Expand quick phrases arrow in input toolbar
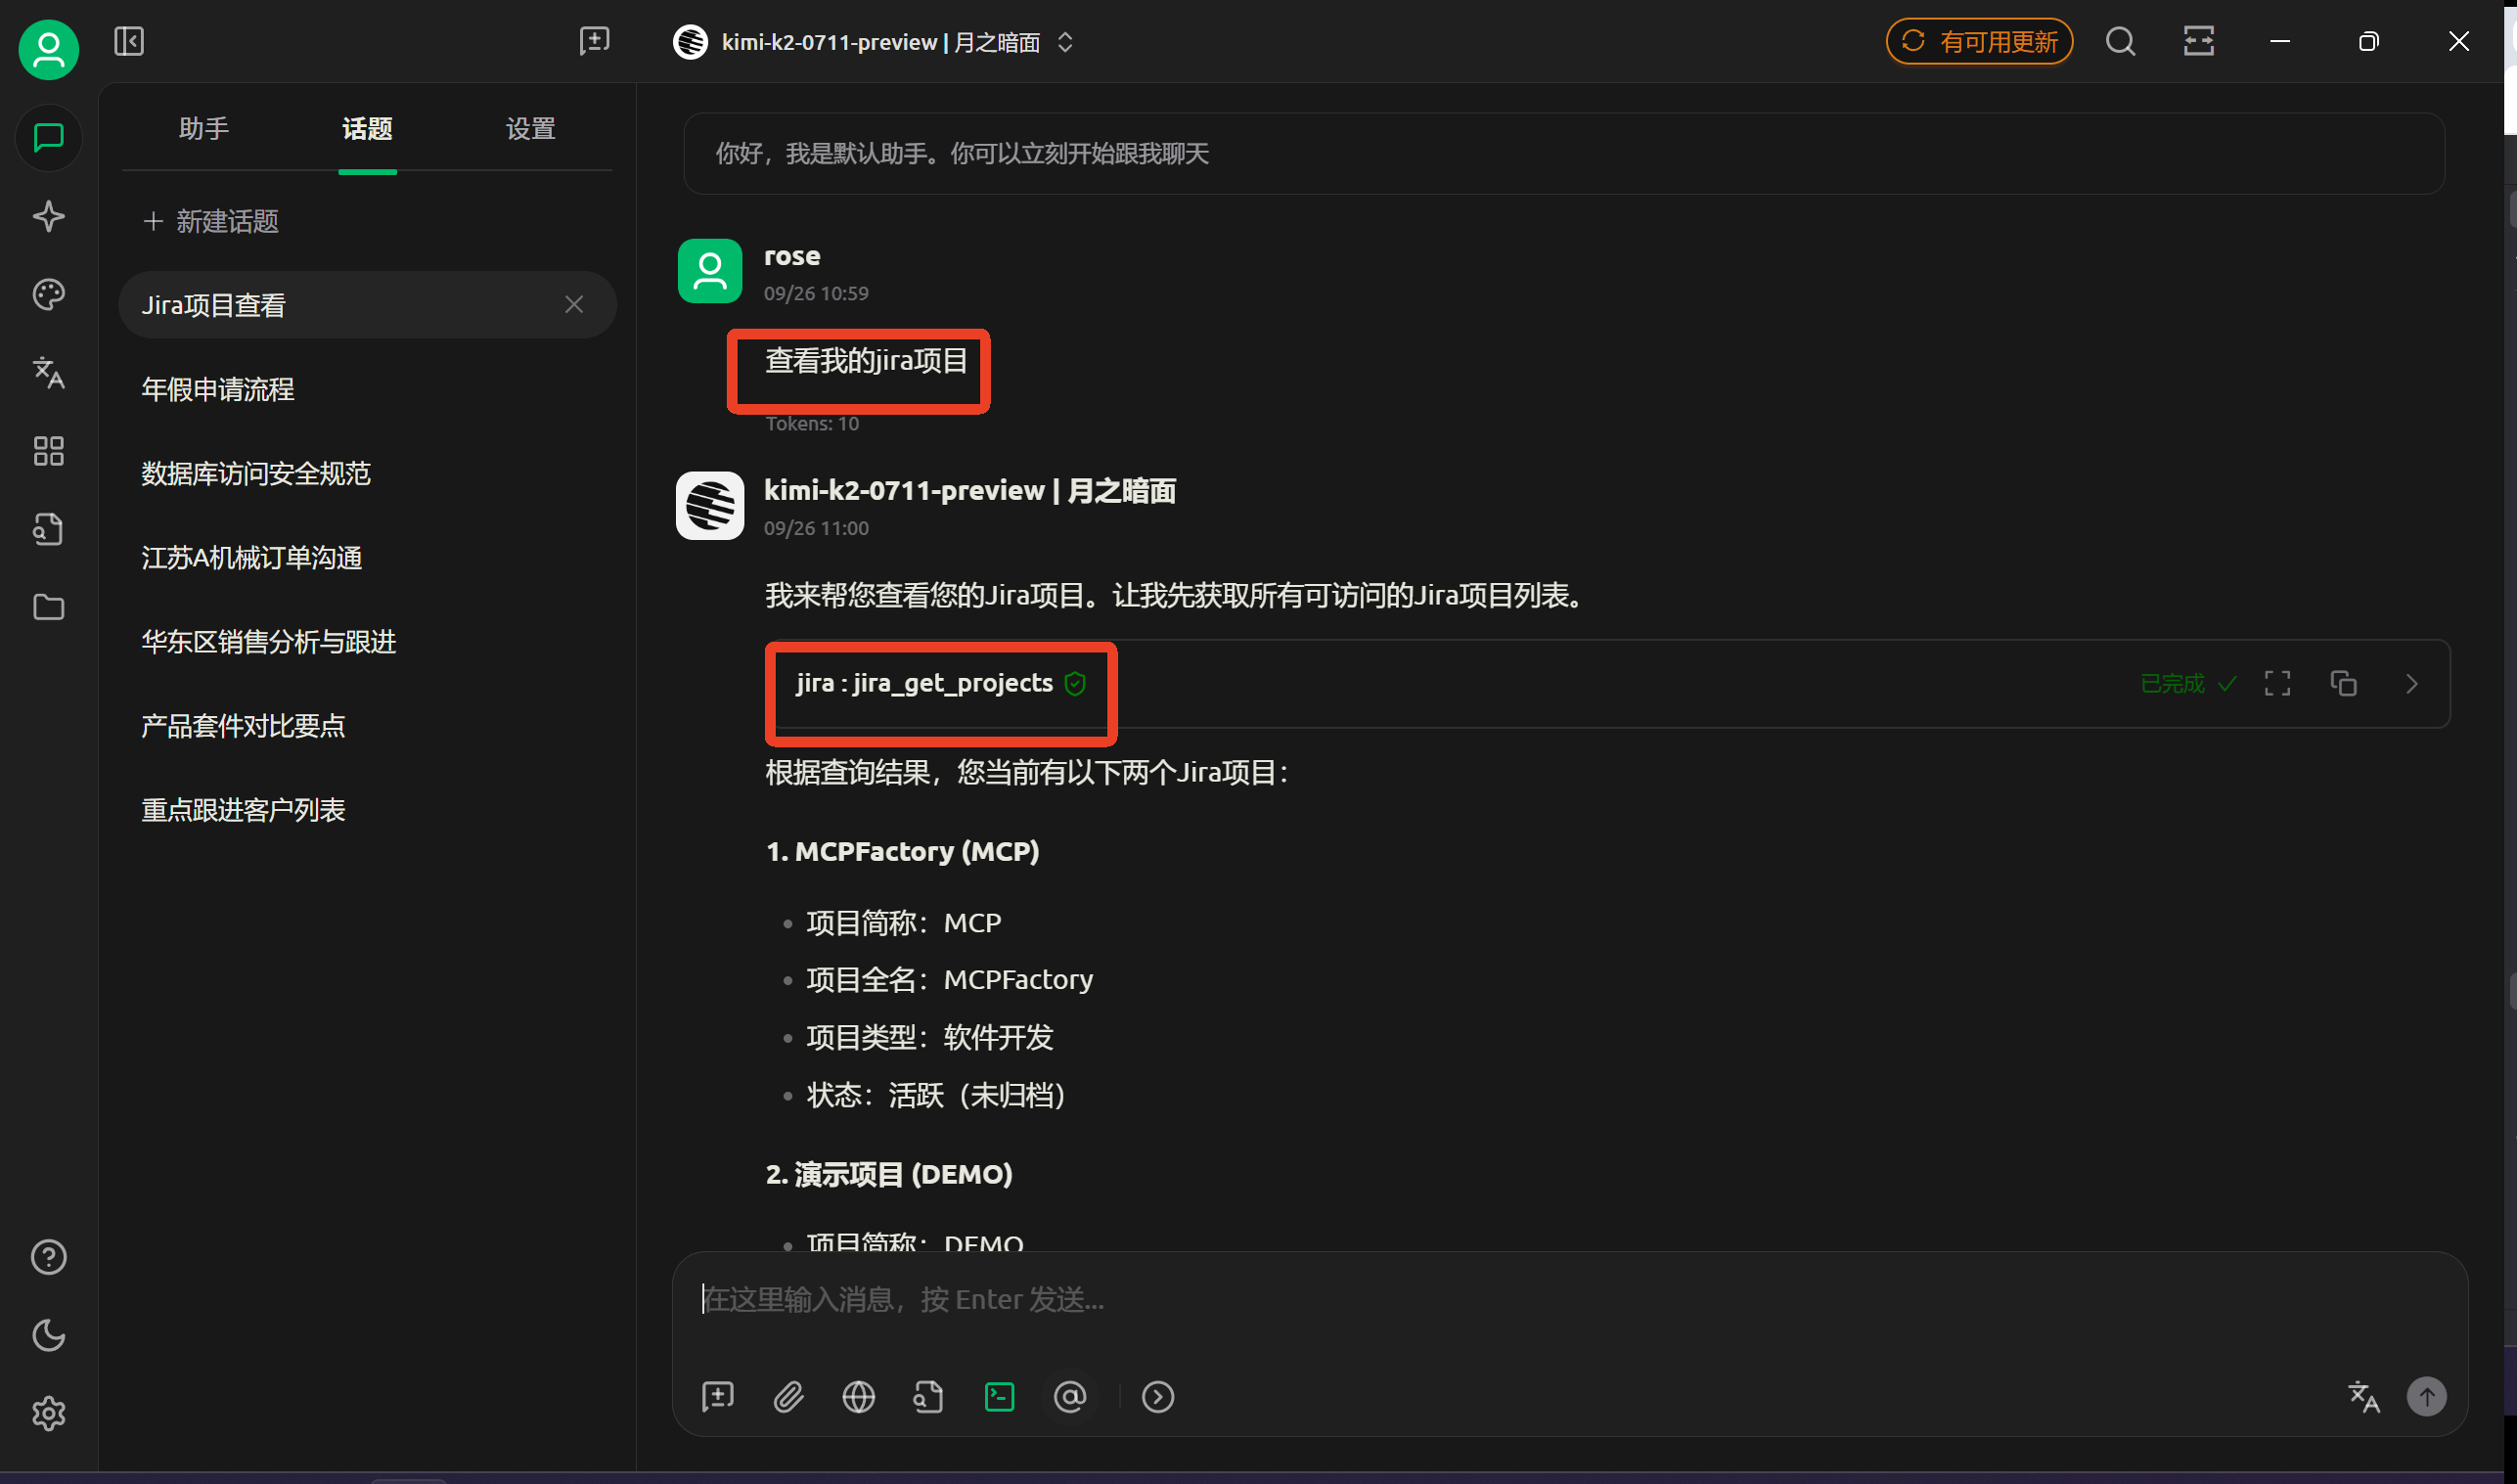Image resolution: width=2517 pixels, height=1484 pixels. [1157, 1396]
